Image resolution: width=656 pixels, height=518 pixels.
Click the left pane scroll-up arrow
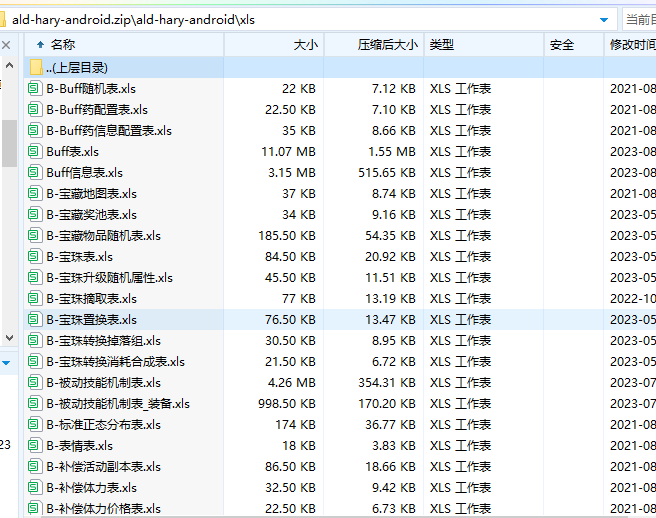coord(8,45)
